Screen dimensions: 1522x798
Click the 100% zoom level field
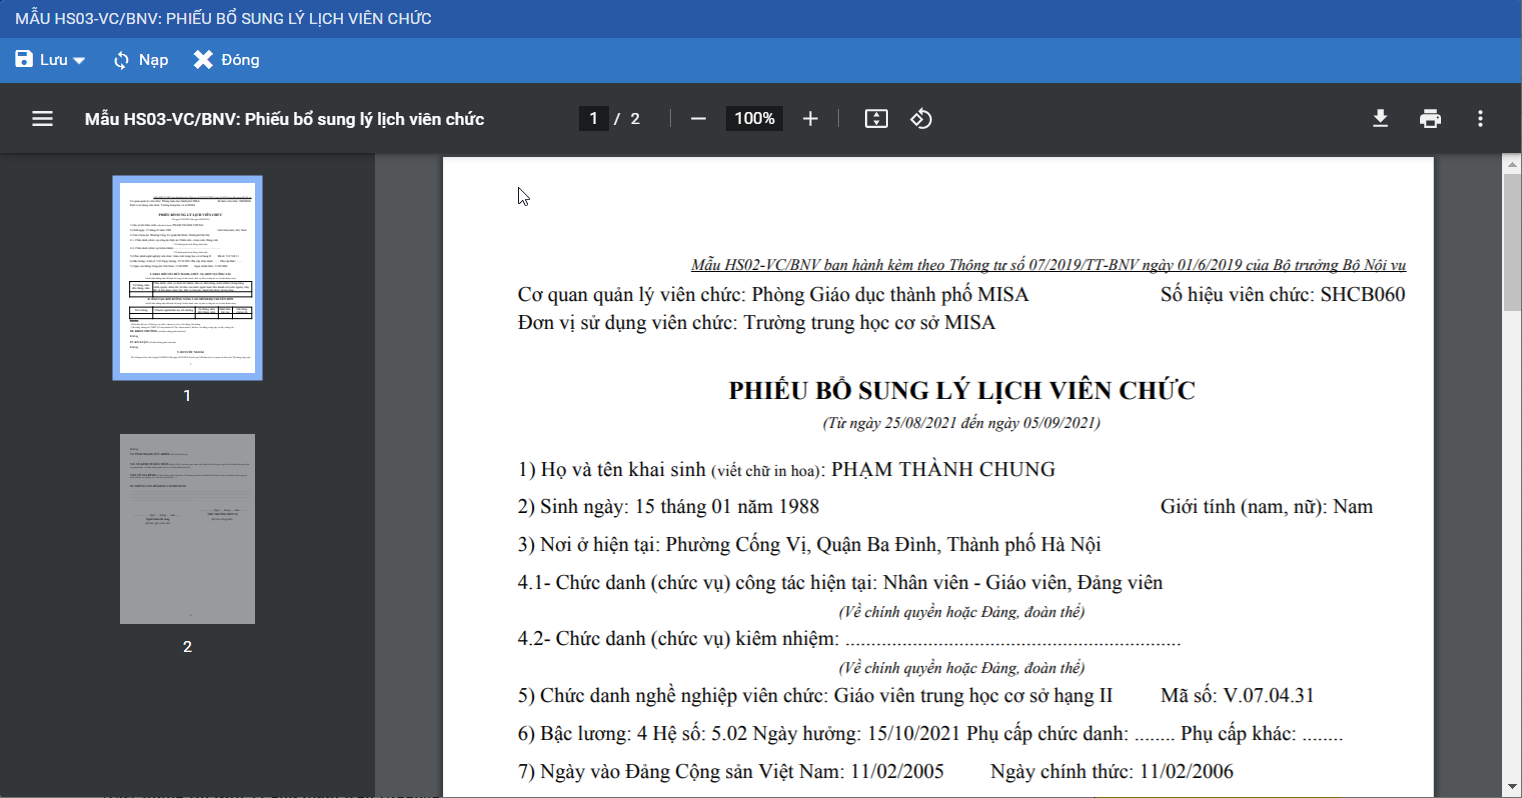point(754,119)
